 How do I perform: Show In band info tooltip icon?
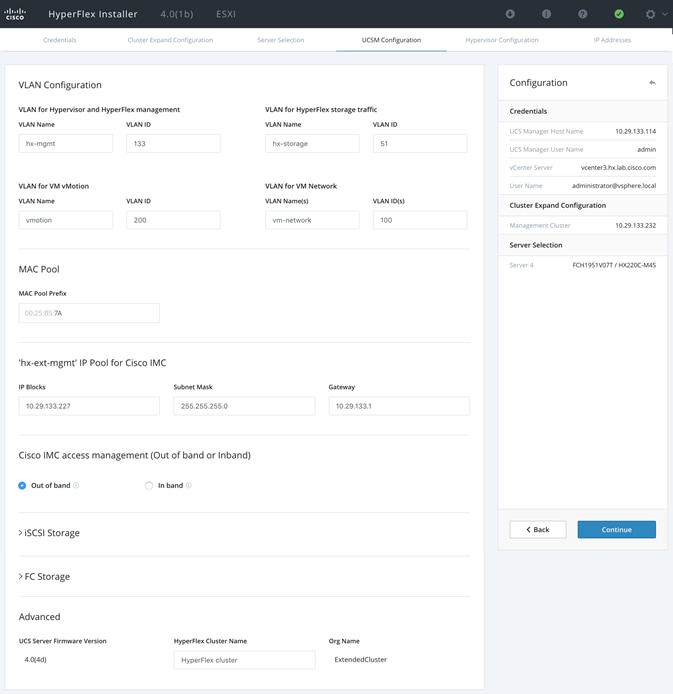tap(189, 486)
